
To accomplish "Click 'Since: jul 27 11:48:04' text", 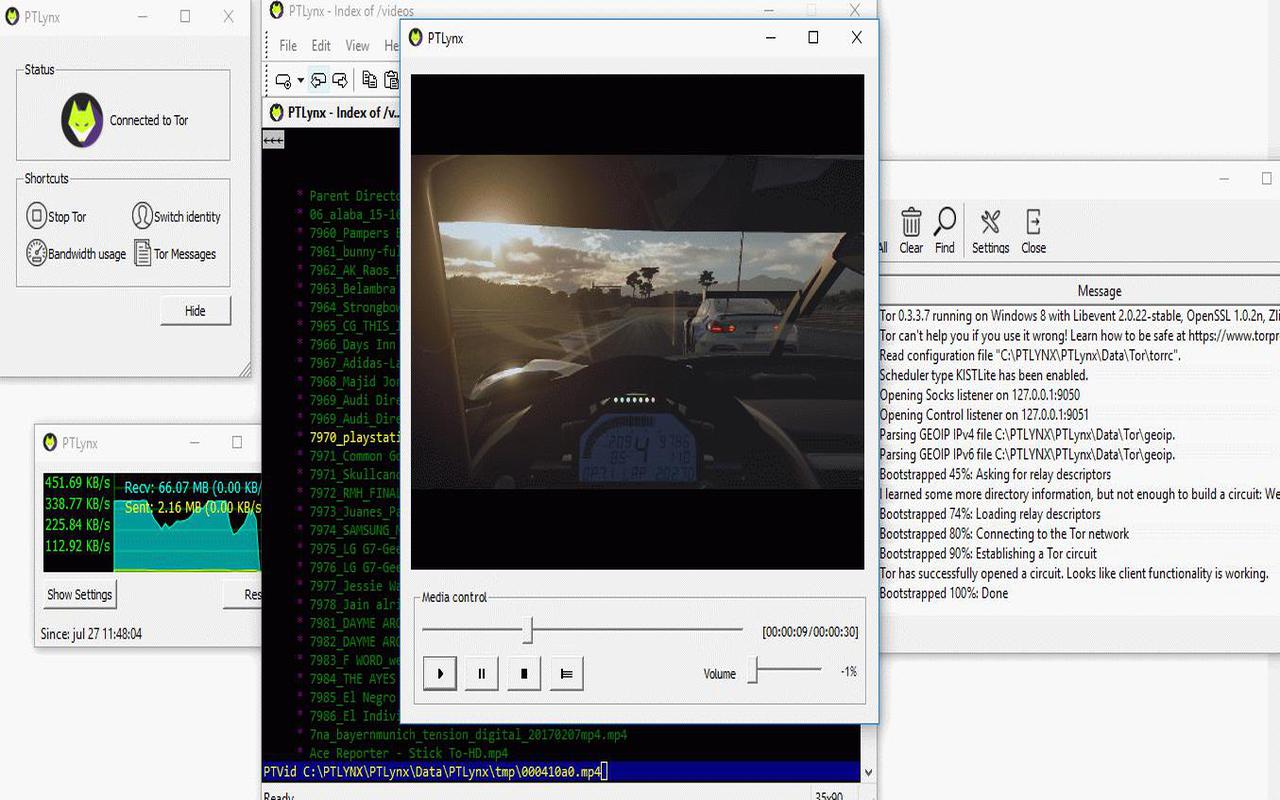I will click(x=91, y=634).
